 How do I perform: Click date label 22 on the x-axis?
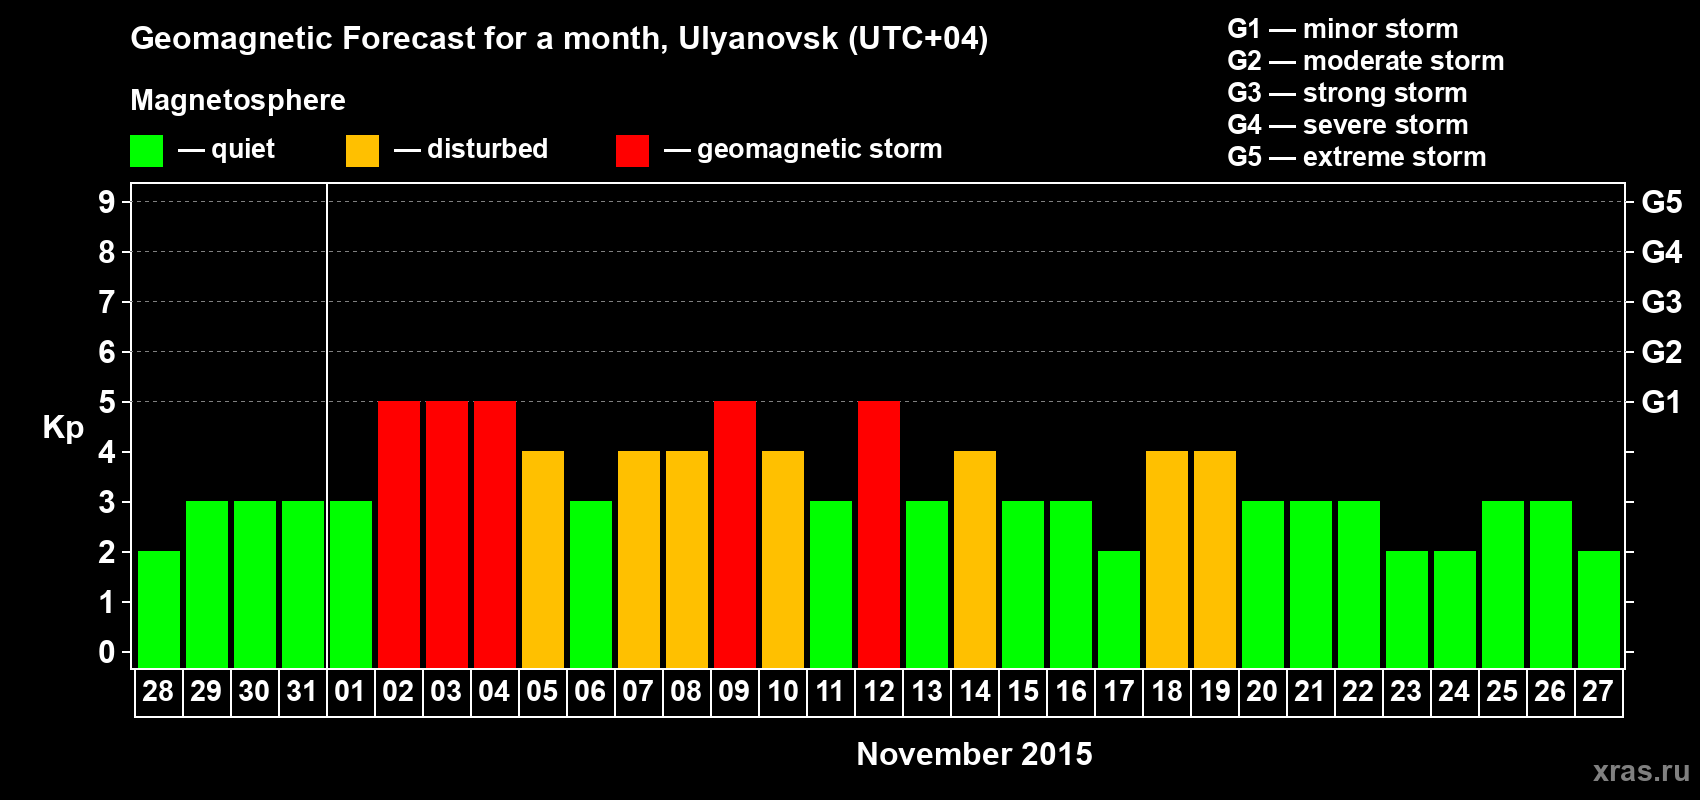point(1358,691)
